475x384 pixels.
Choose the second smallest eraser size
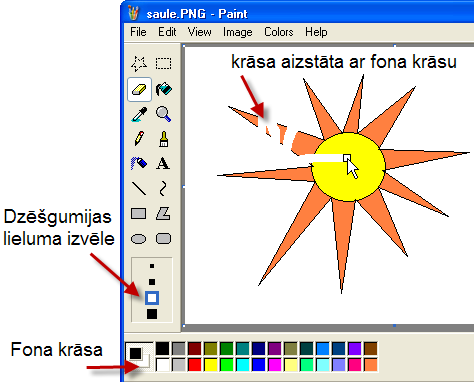[x=152, y=282]
